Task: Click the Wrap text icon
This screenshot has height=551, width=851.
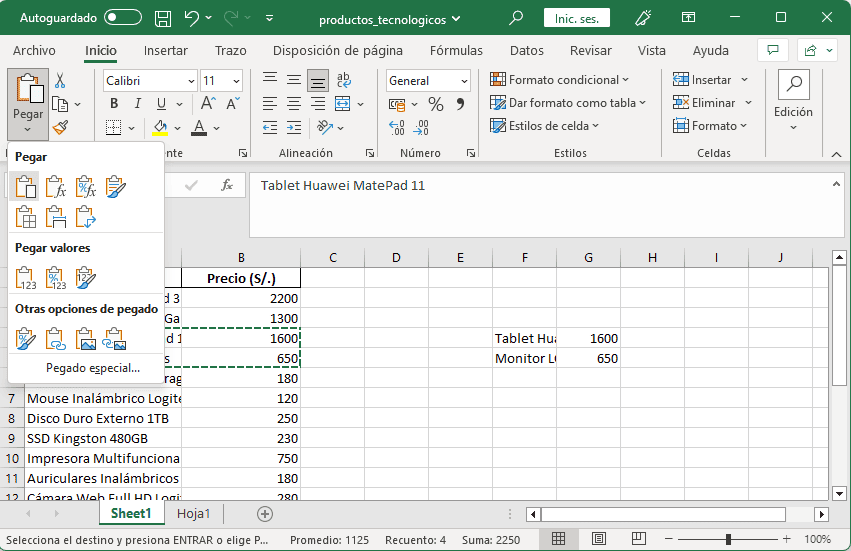Action: click(344, 80)
